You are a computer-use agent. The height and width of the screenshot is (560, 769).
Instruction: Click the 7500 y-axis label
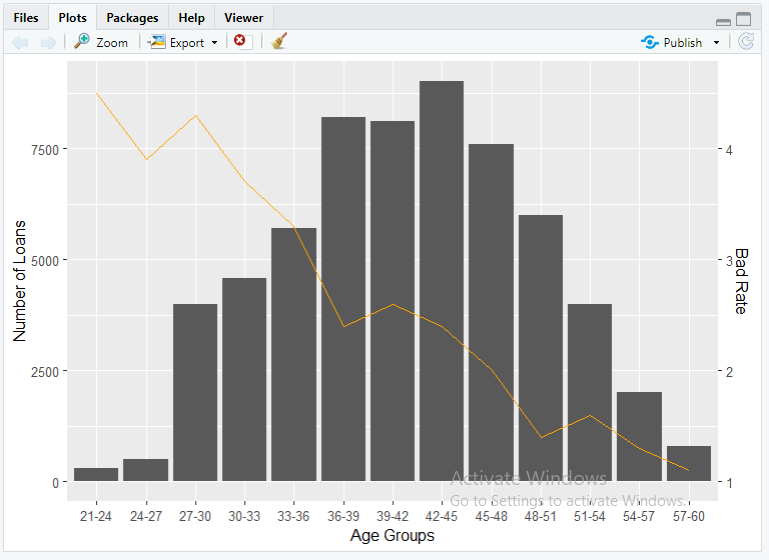[x=45, y=150]
